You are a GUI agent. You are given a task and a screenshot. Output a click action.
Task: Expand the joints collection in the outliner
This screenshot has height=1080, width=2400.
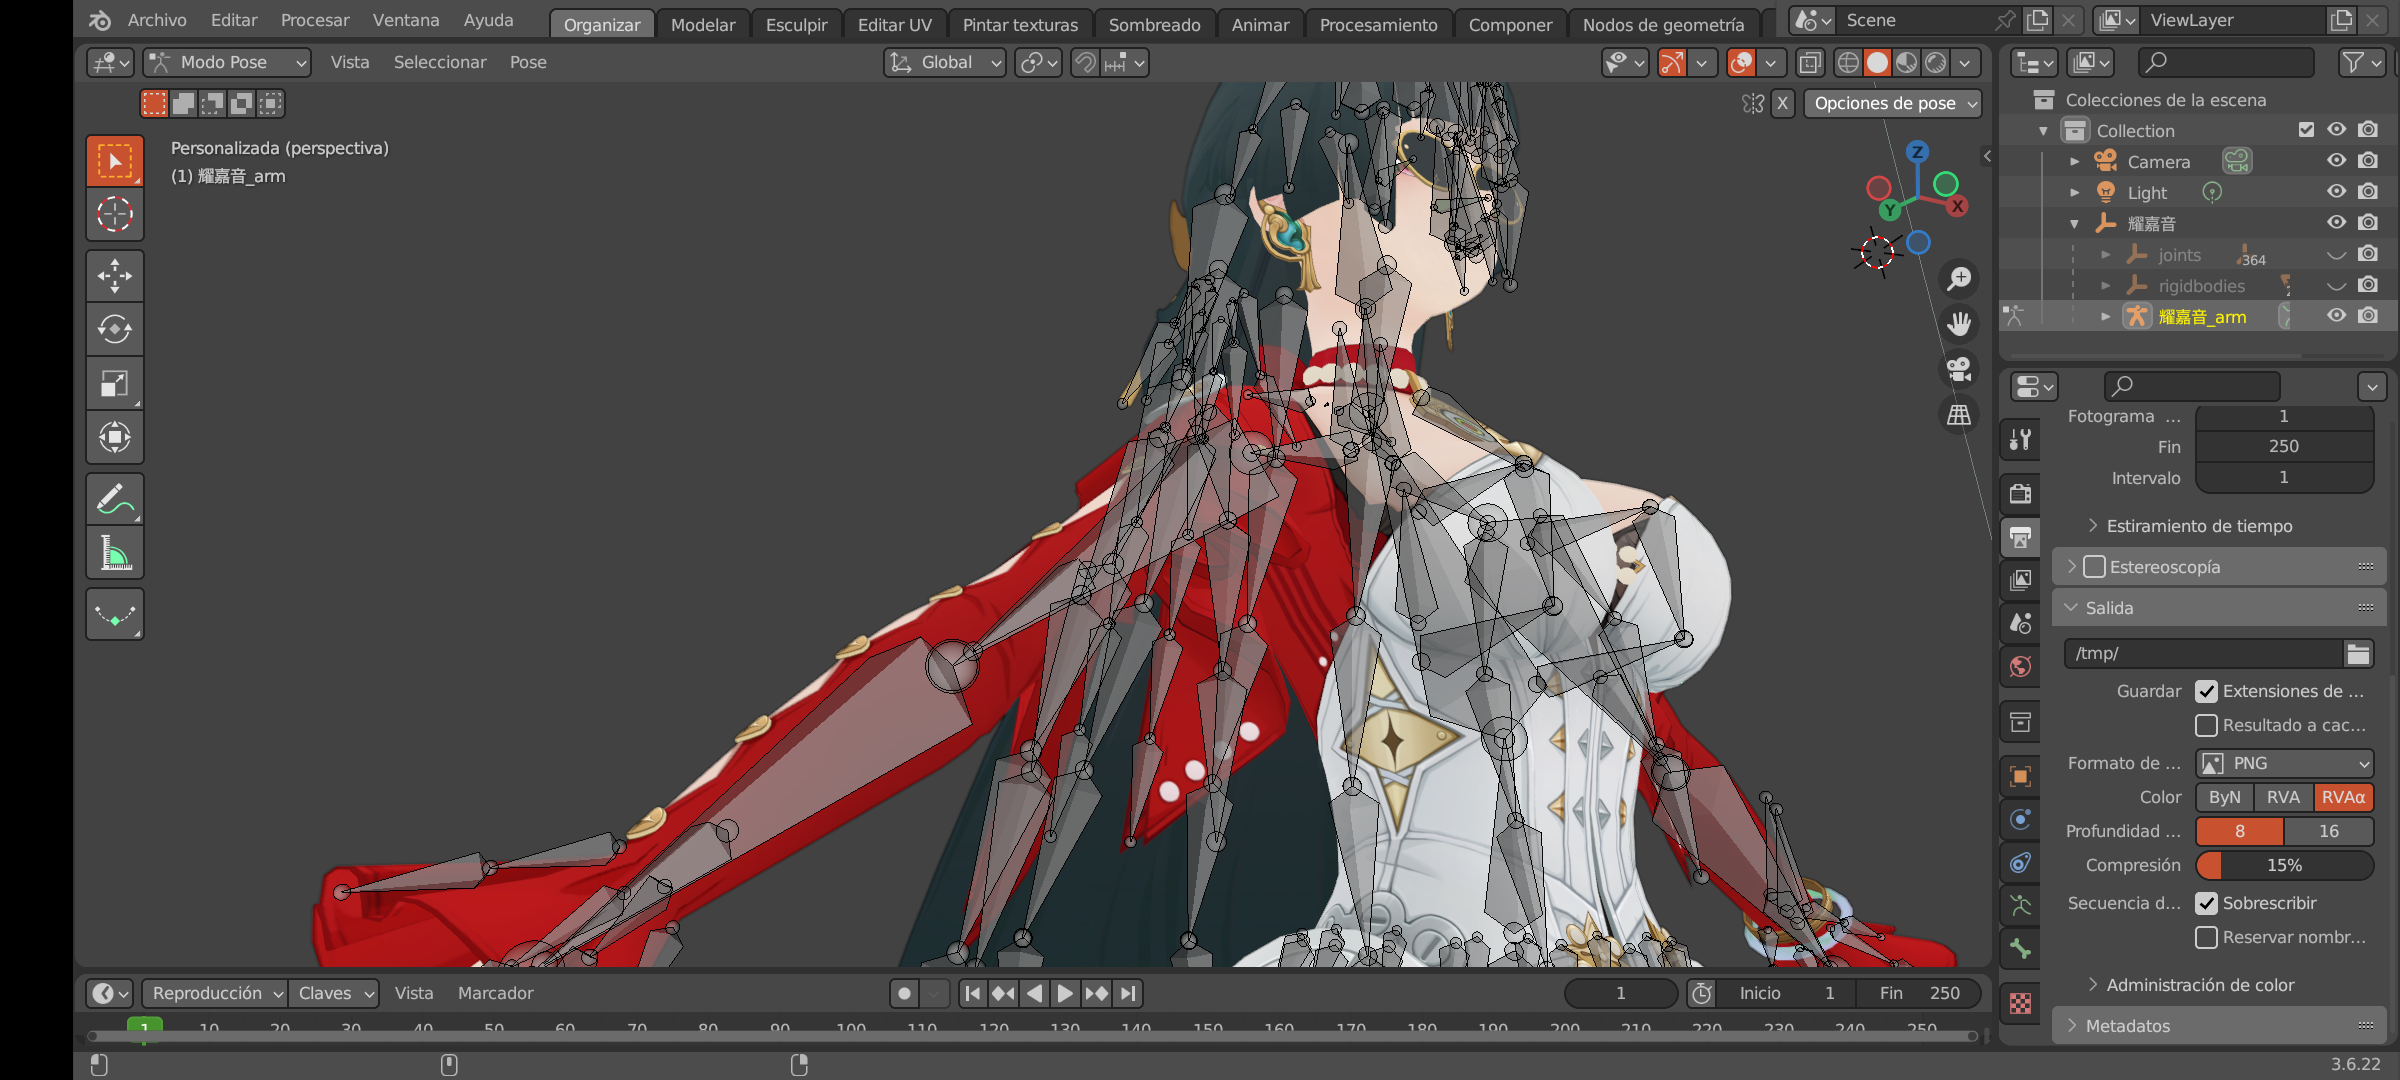pos(2105,255)
